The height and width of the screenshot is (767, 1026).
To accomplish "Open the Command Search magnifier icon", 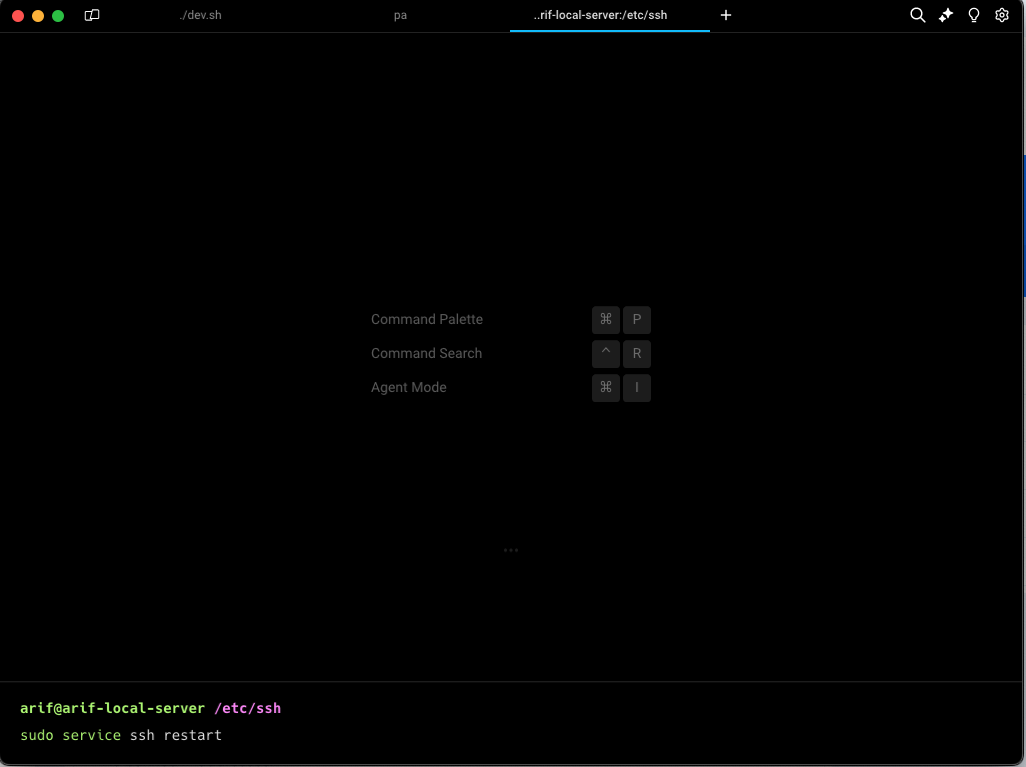I will pos(917,15).
